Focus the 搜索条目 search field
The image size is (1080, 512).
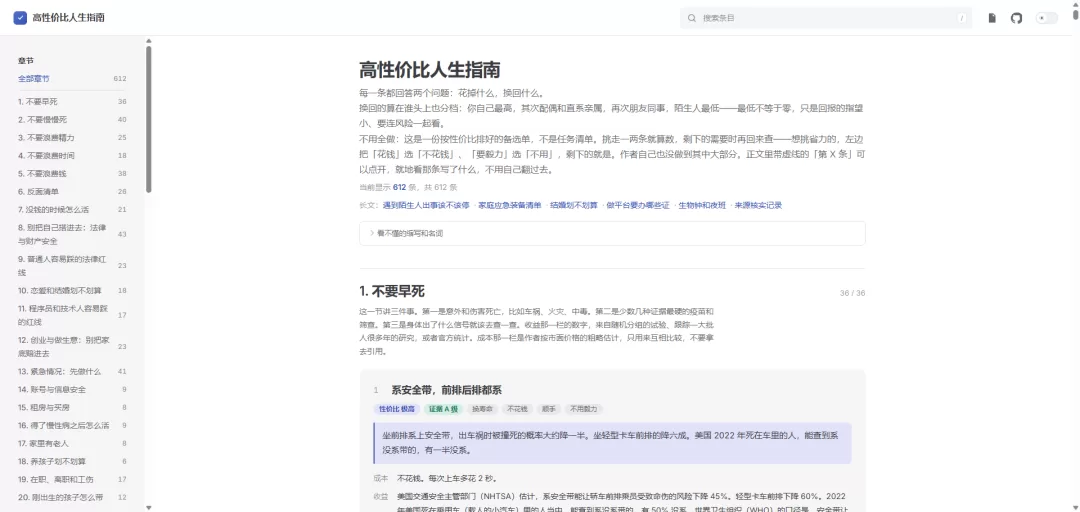pyautogui.click(x=826, y=18)
